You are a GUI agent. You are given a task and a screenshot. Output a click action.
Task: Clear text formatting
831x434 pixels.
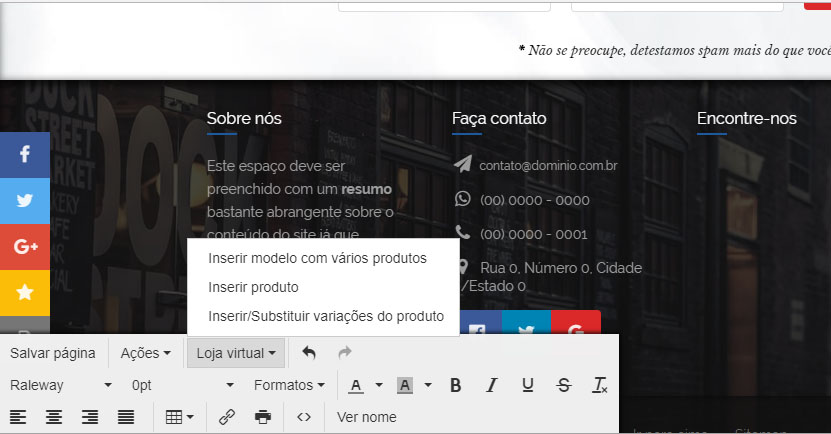(x=599, y=385)
